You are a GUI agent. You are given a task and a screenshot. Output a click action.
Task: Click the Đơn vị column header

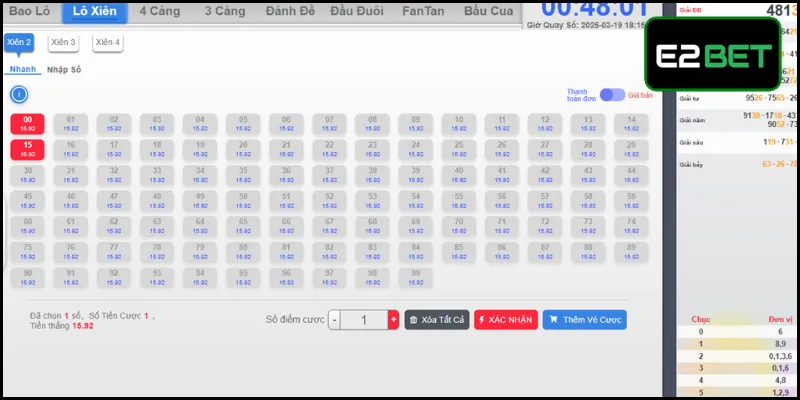coord(780,319)
